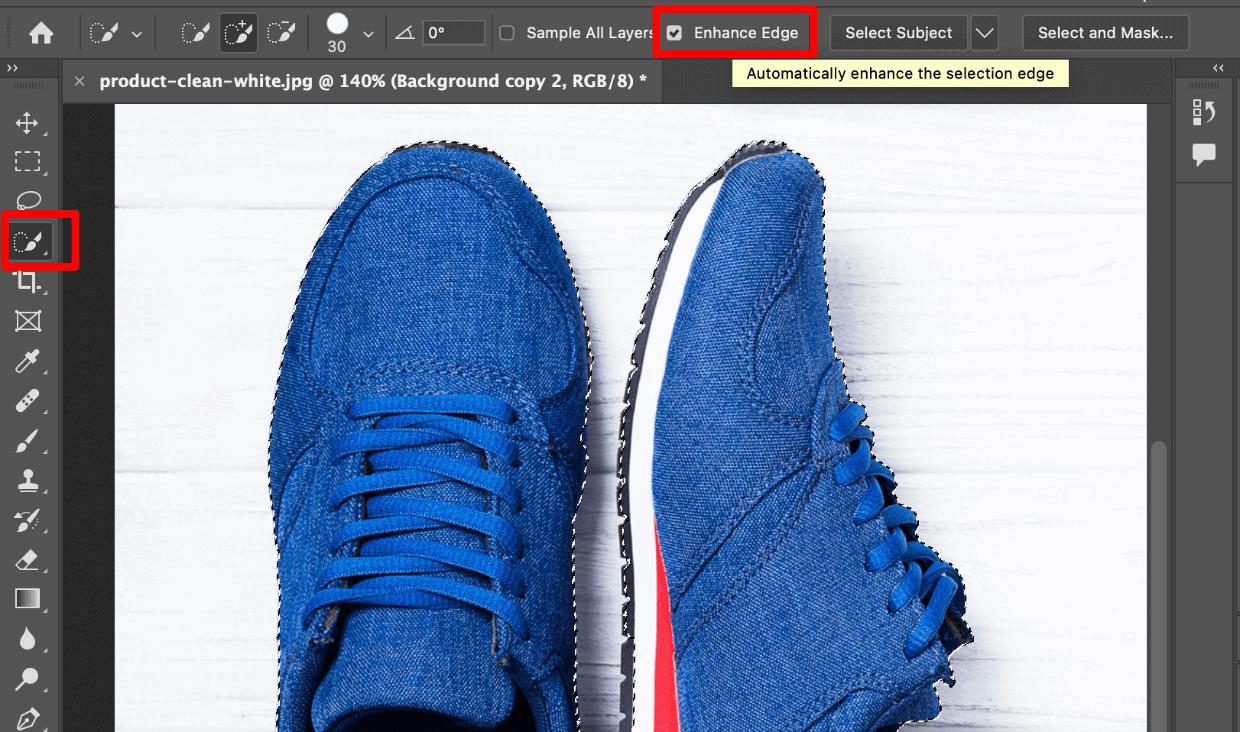Select the Move tool

(x=29, y=122)
